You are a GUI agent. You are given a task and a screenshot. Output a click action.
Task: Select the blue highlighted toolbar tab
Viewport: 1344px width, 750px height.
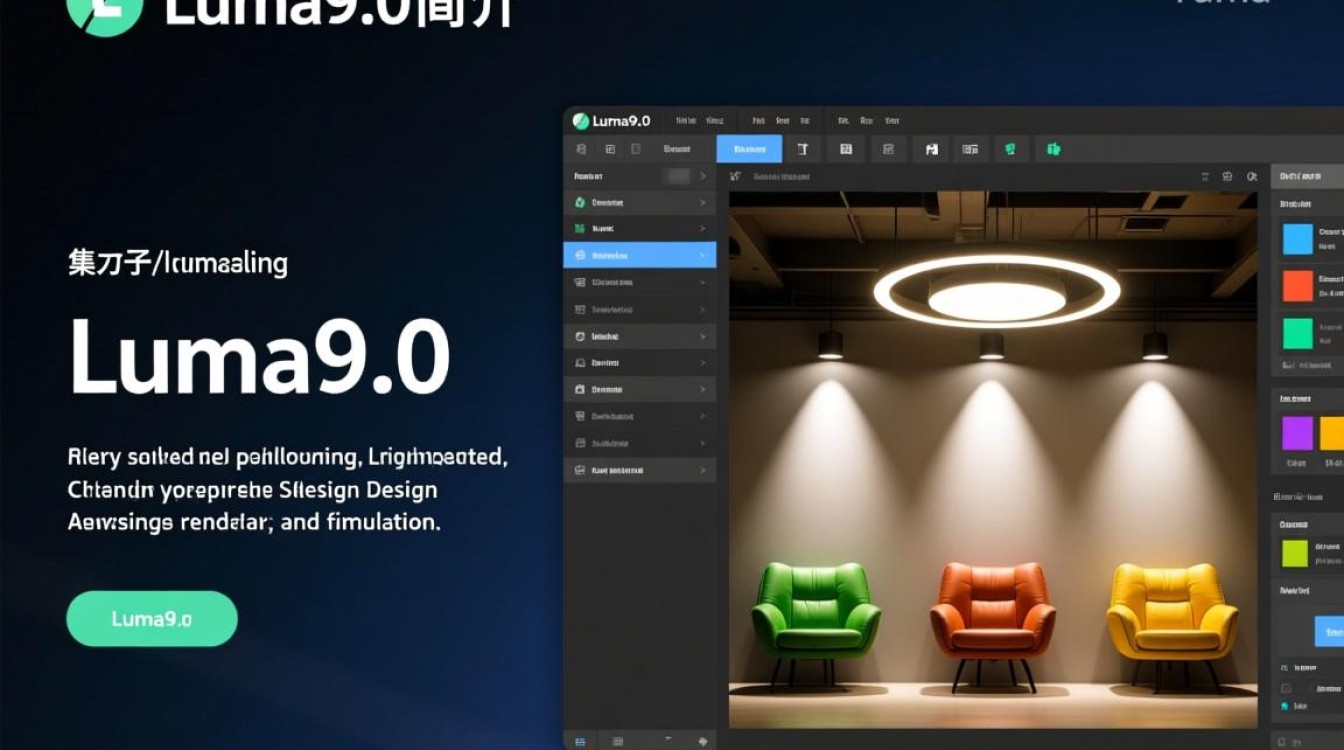coord(749,149)
